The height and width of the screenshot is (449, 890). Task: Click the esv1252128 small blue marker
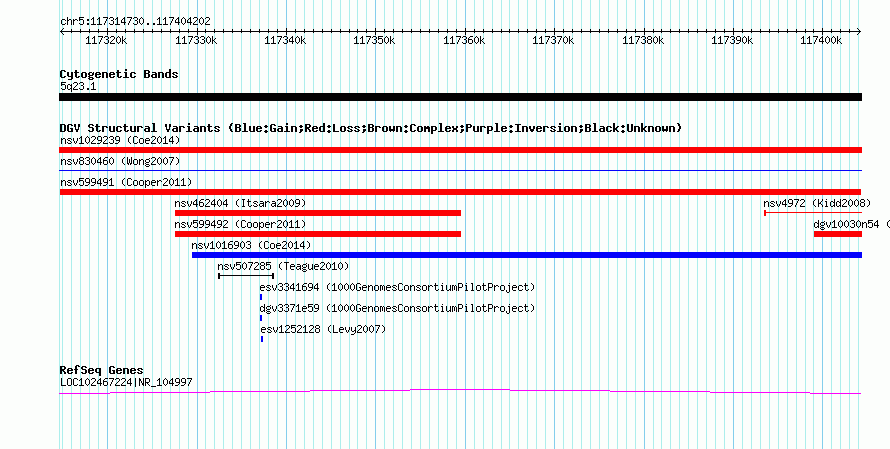[262, 339]
